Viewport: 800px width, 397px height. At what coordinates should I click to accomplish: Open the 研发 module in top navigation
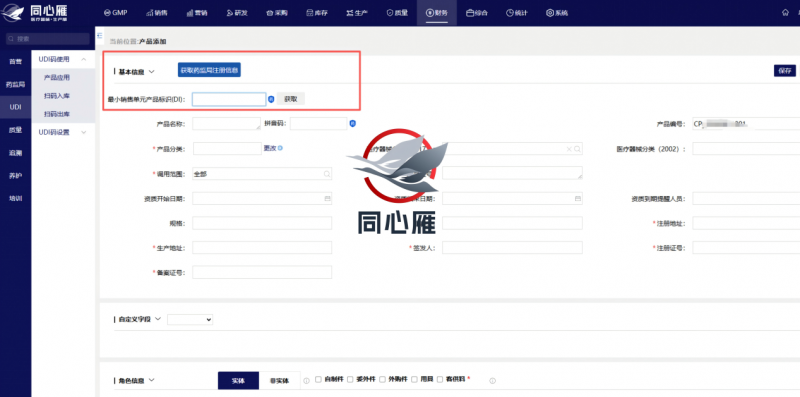point(237,13)
